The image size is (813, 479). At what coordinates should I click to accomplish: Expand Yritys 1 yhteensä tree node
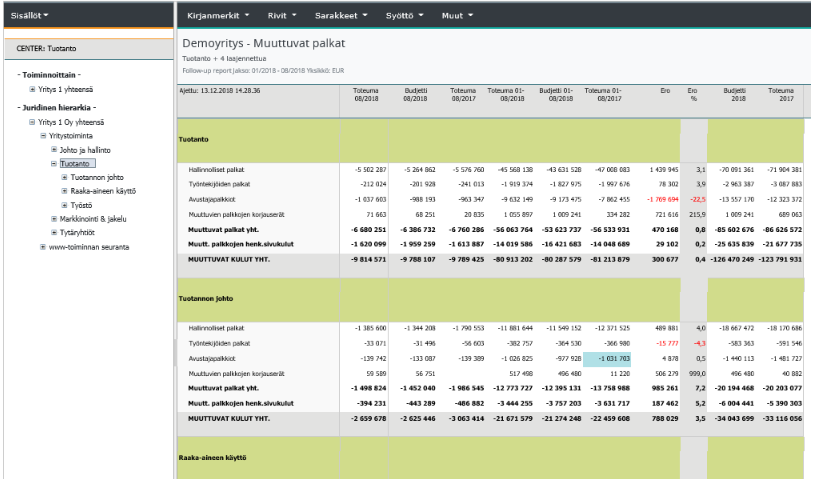[32, 90]
